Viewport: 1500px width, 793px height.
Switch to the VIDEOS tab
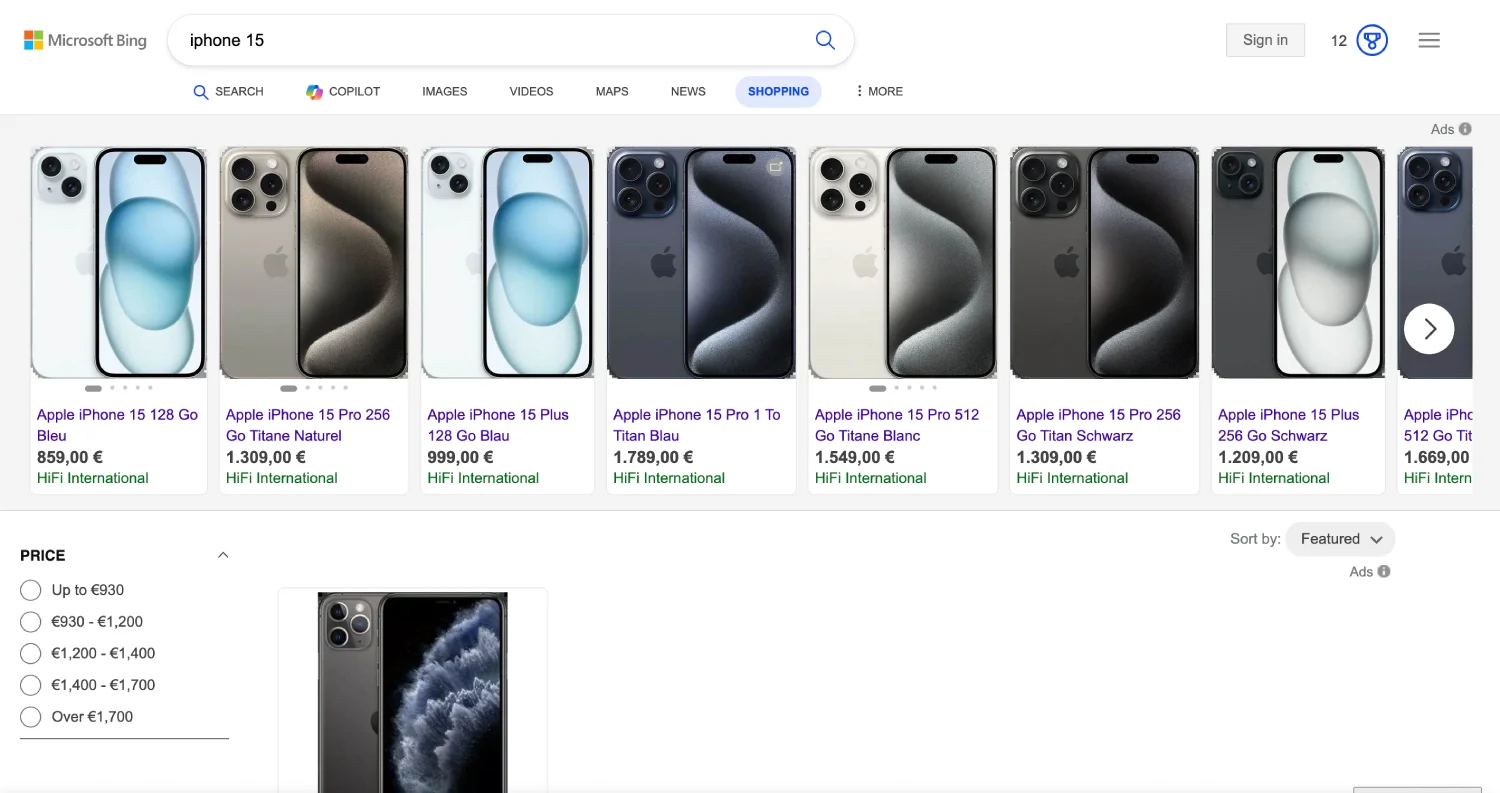[531, 91]
